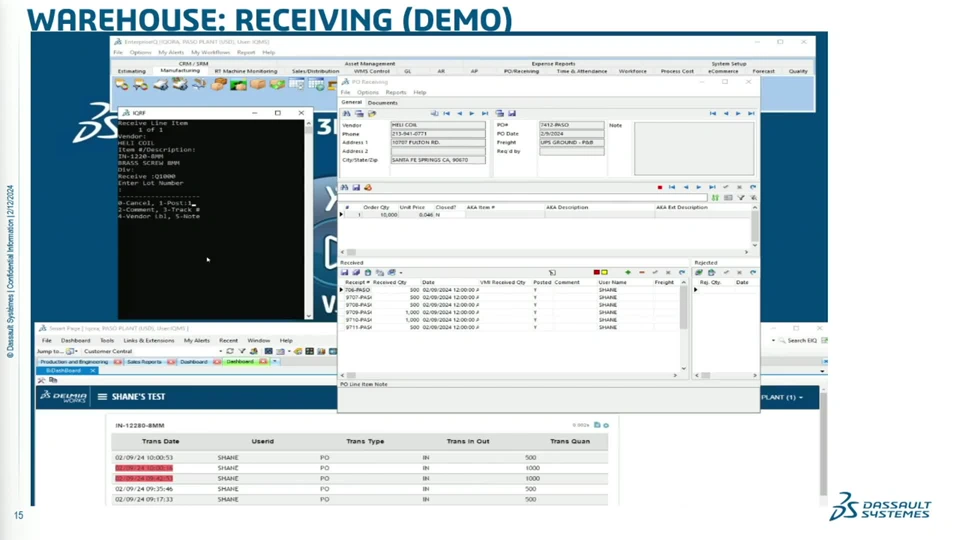Click the search binoculars icon in PO Receiving header toolbar

(347, 114)
